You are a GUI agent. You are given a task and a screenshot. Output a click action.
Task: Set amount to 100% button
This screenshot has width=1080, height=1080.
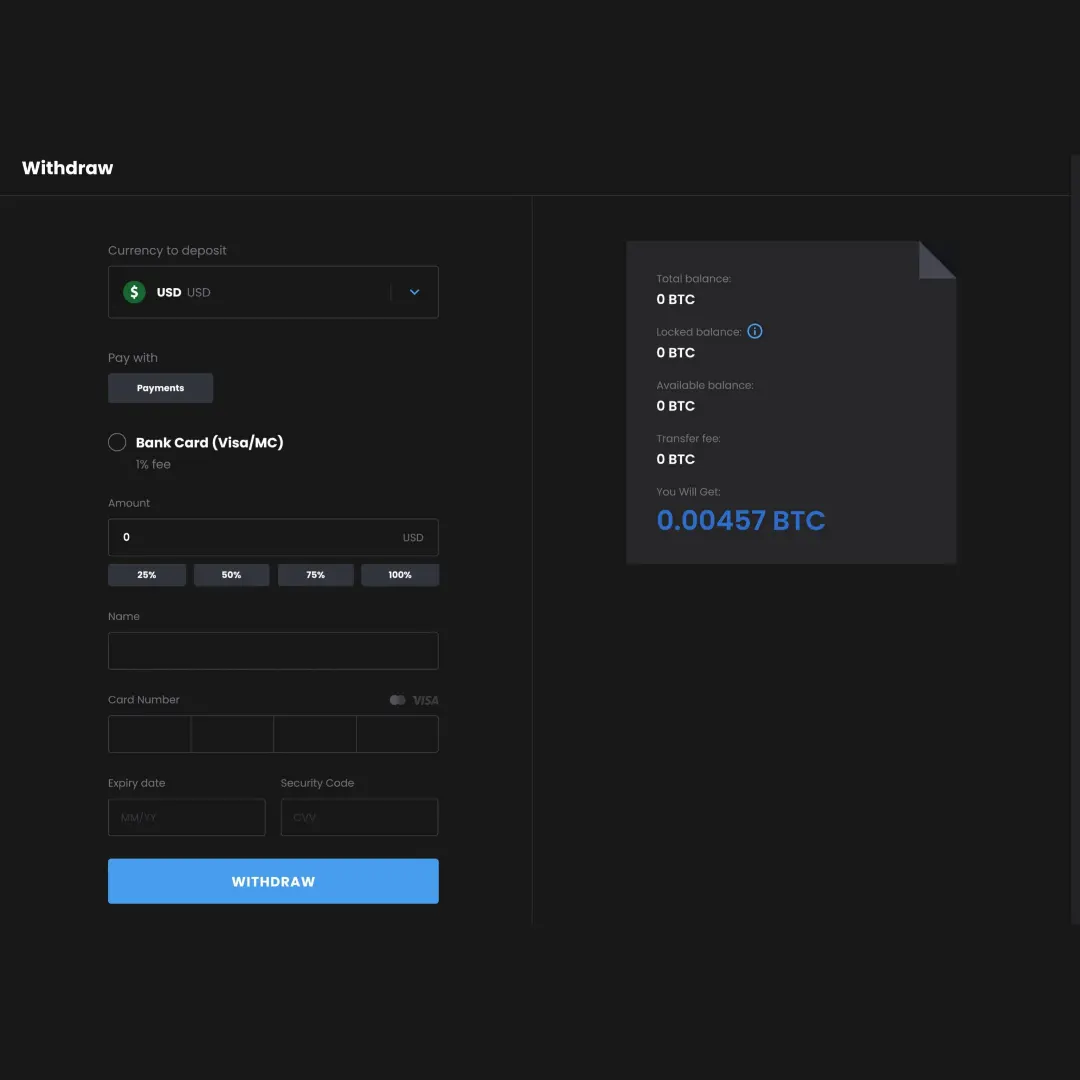point(400,575)
